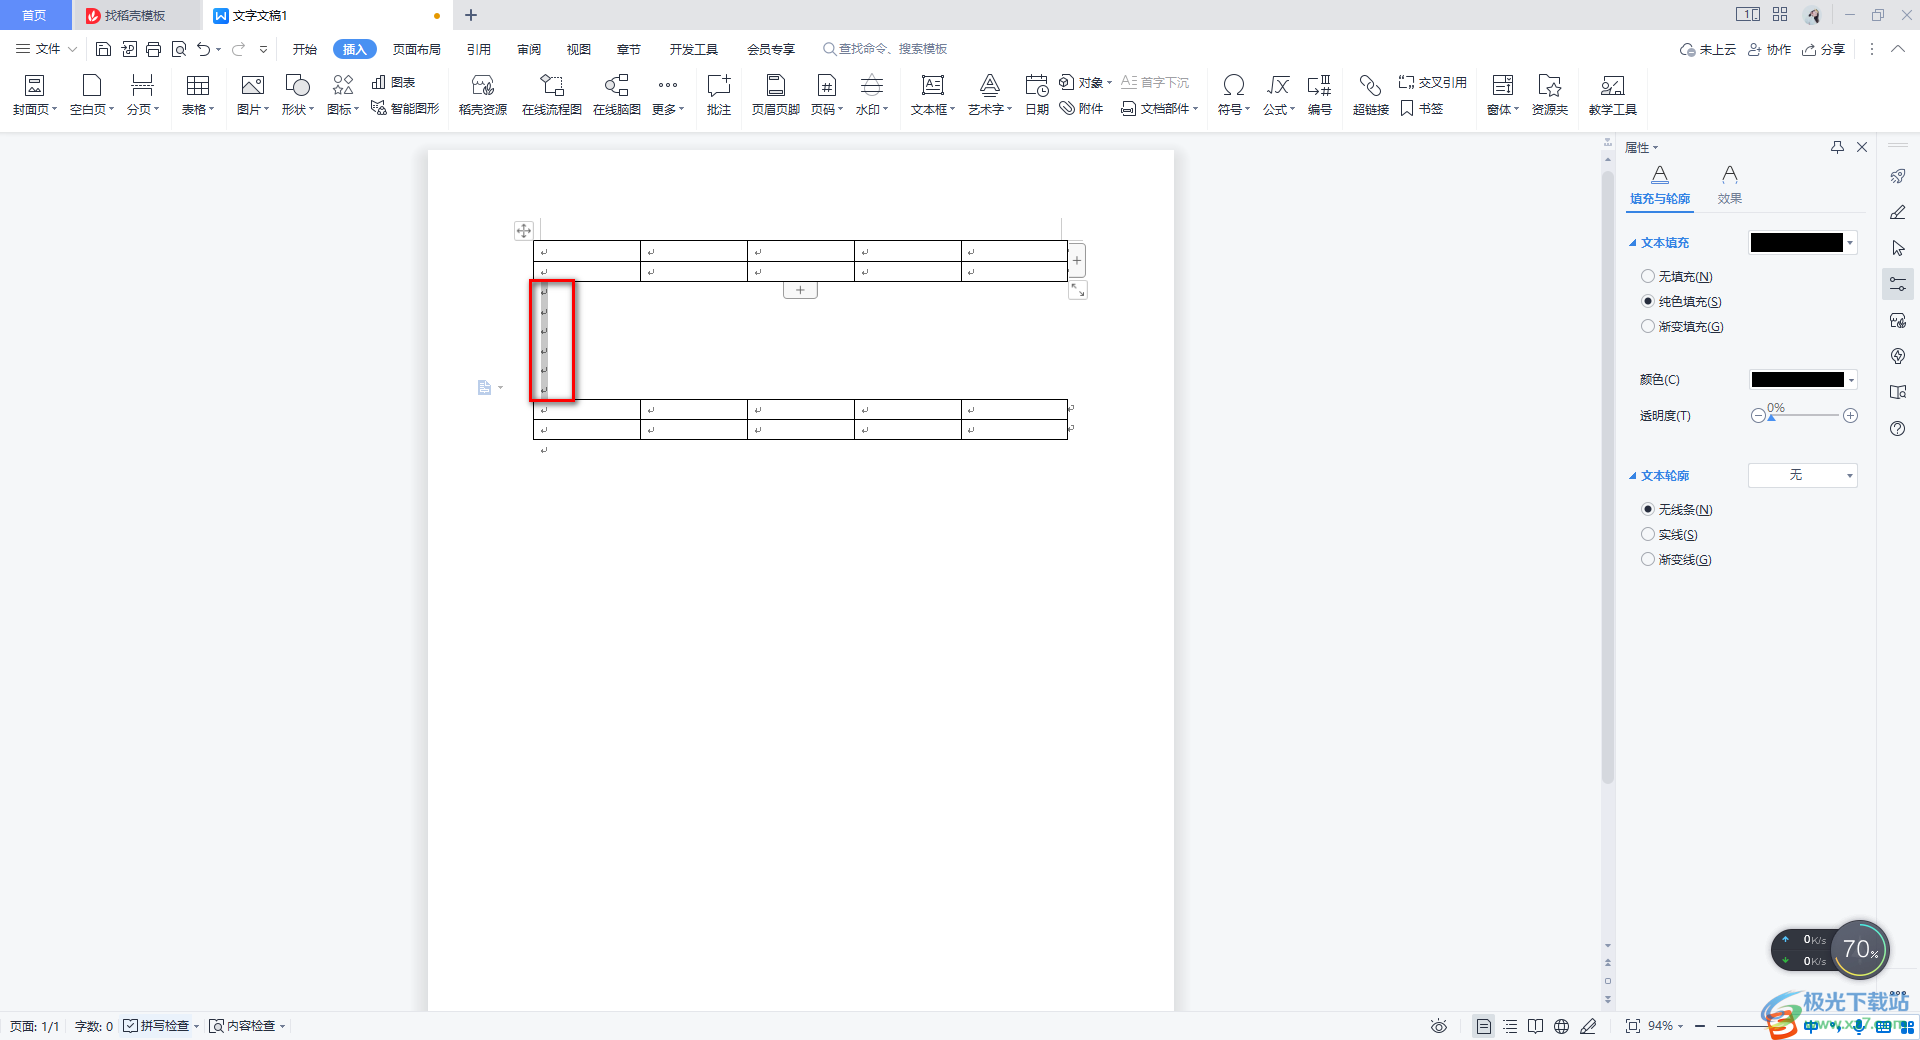This screenshot has width=1920, height=1040.
Task: Open the Properties (属性) panel menu
Action: (1641, 148)
